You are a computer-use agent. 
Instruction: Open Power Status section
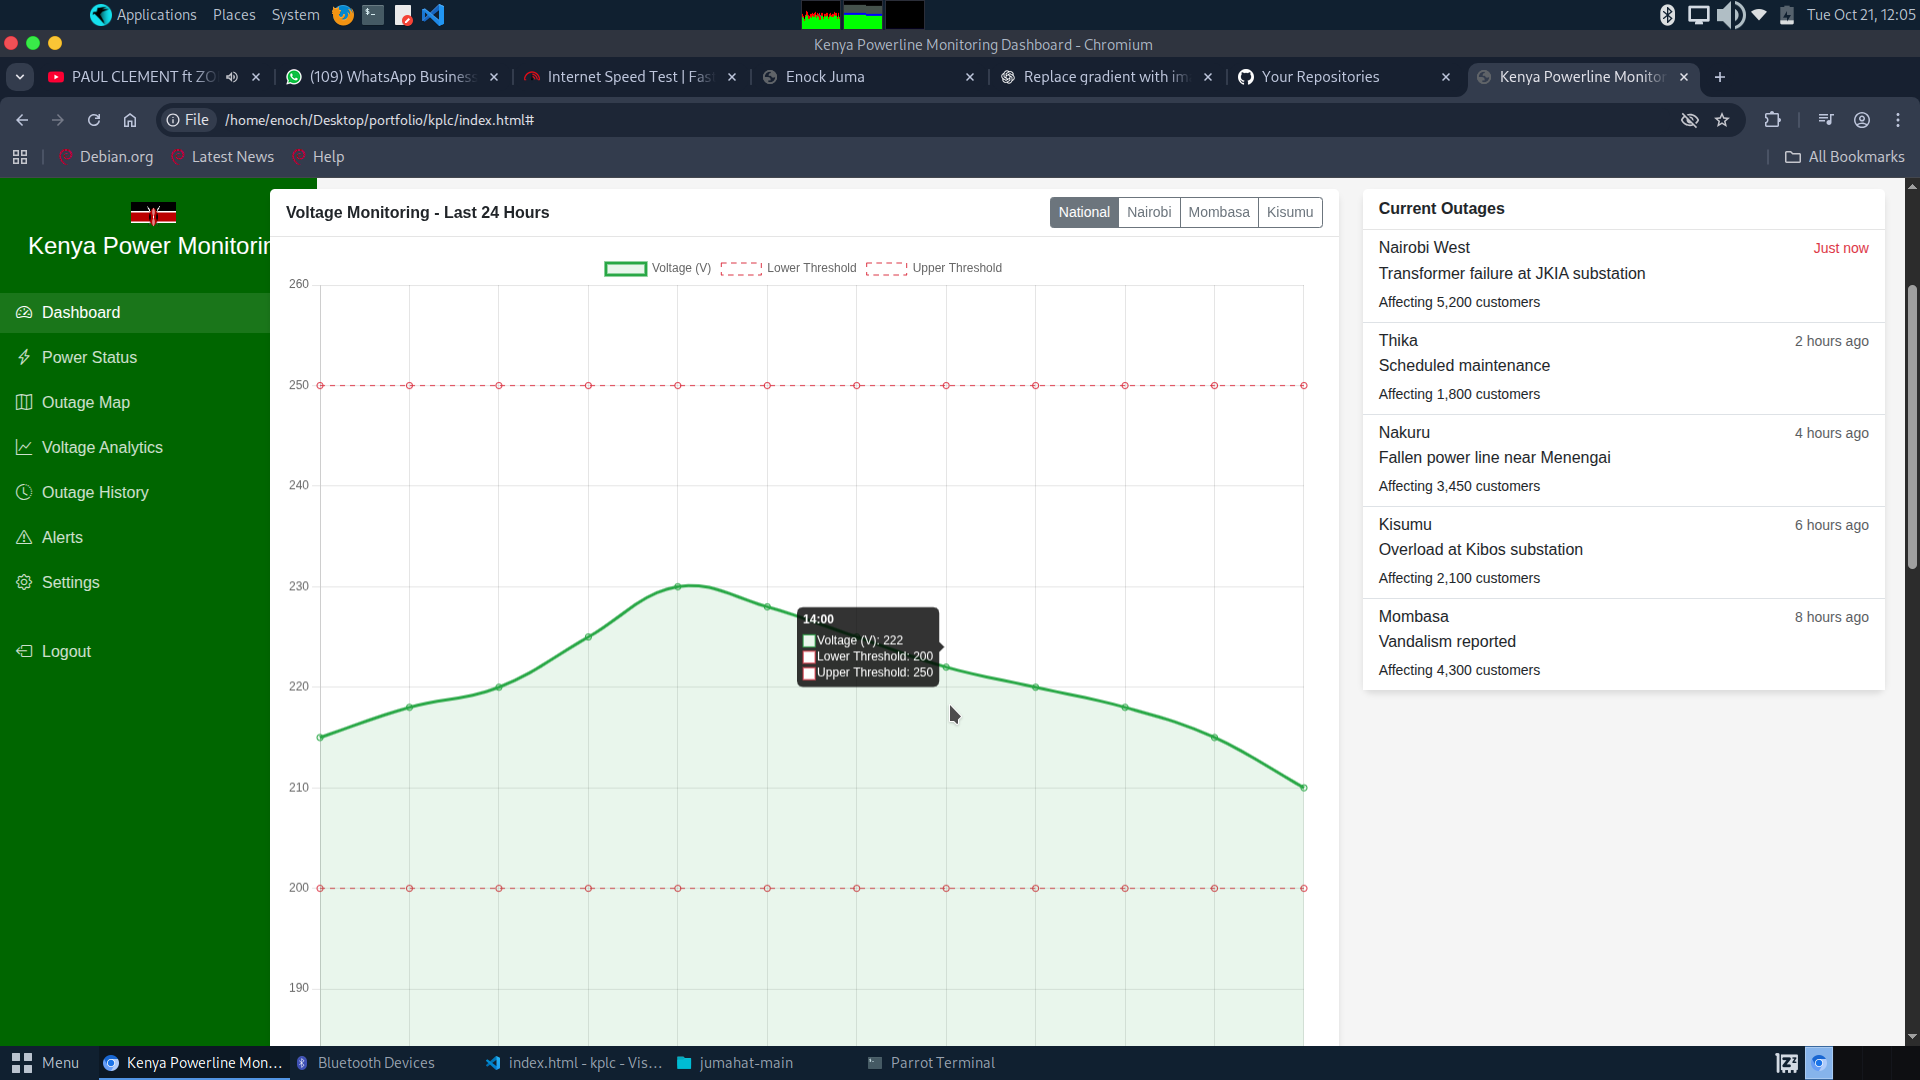89,357
